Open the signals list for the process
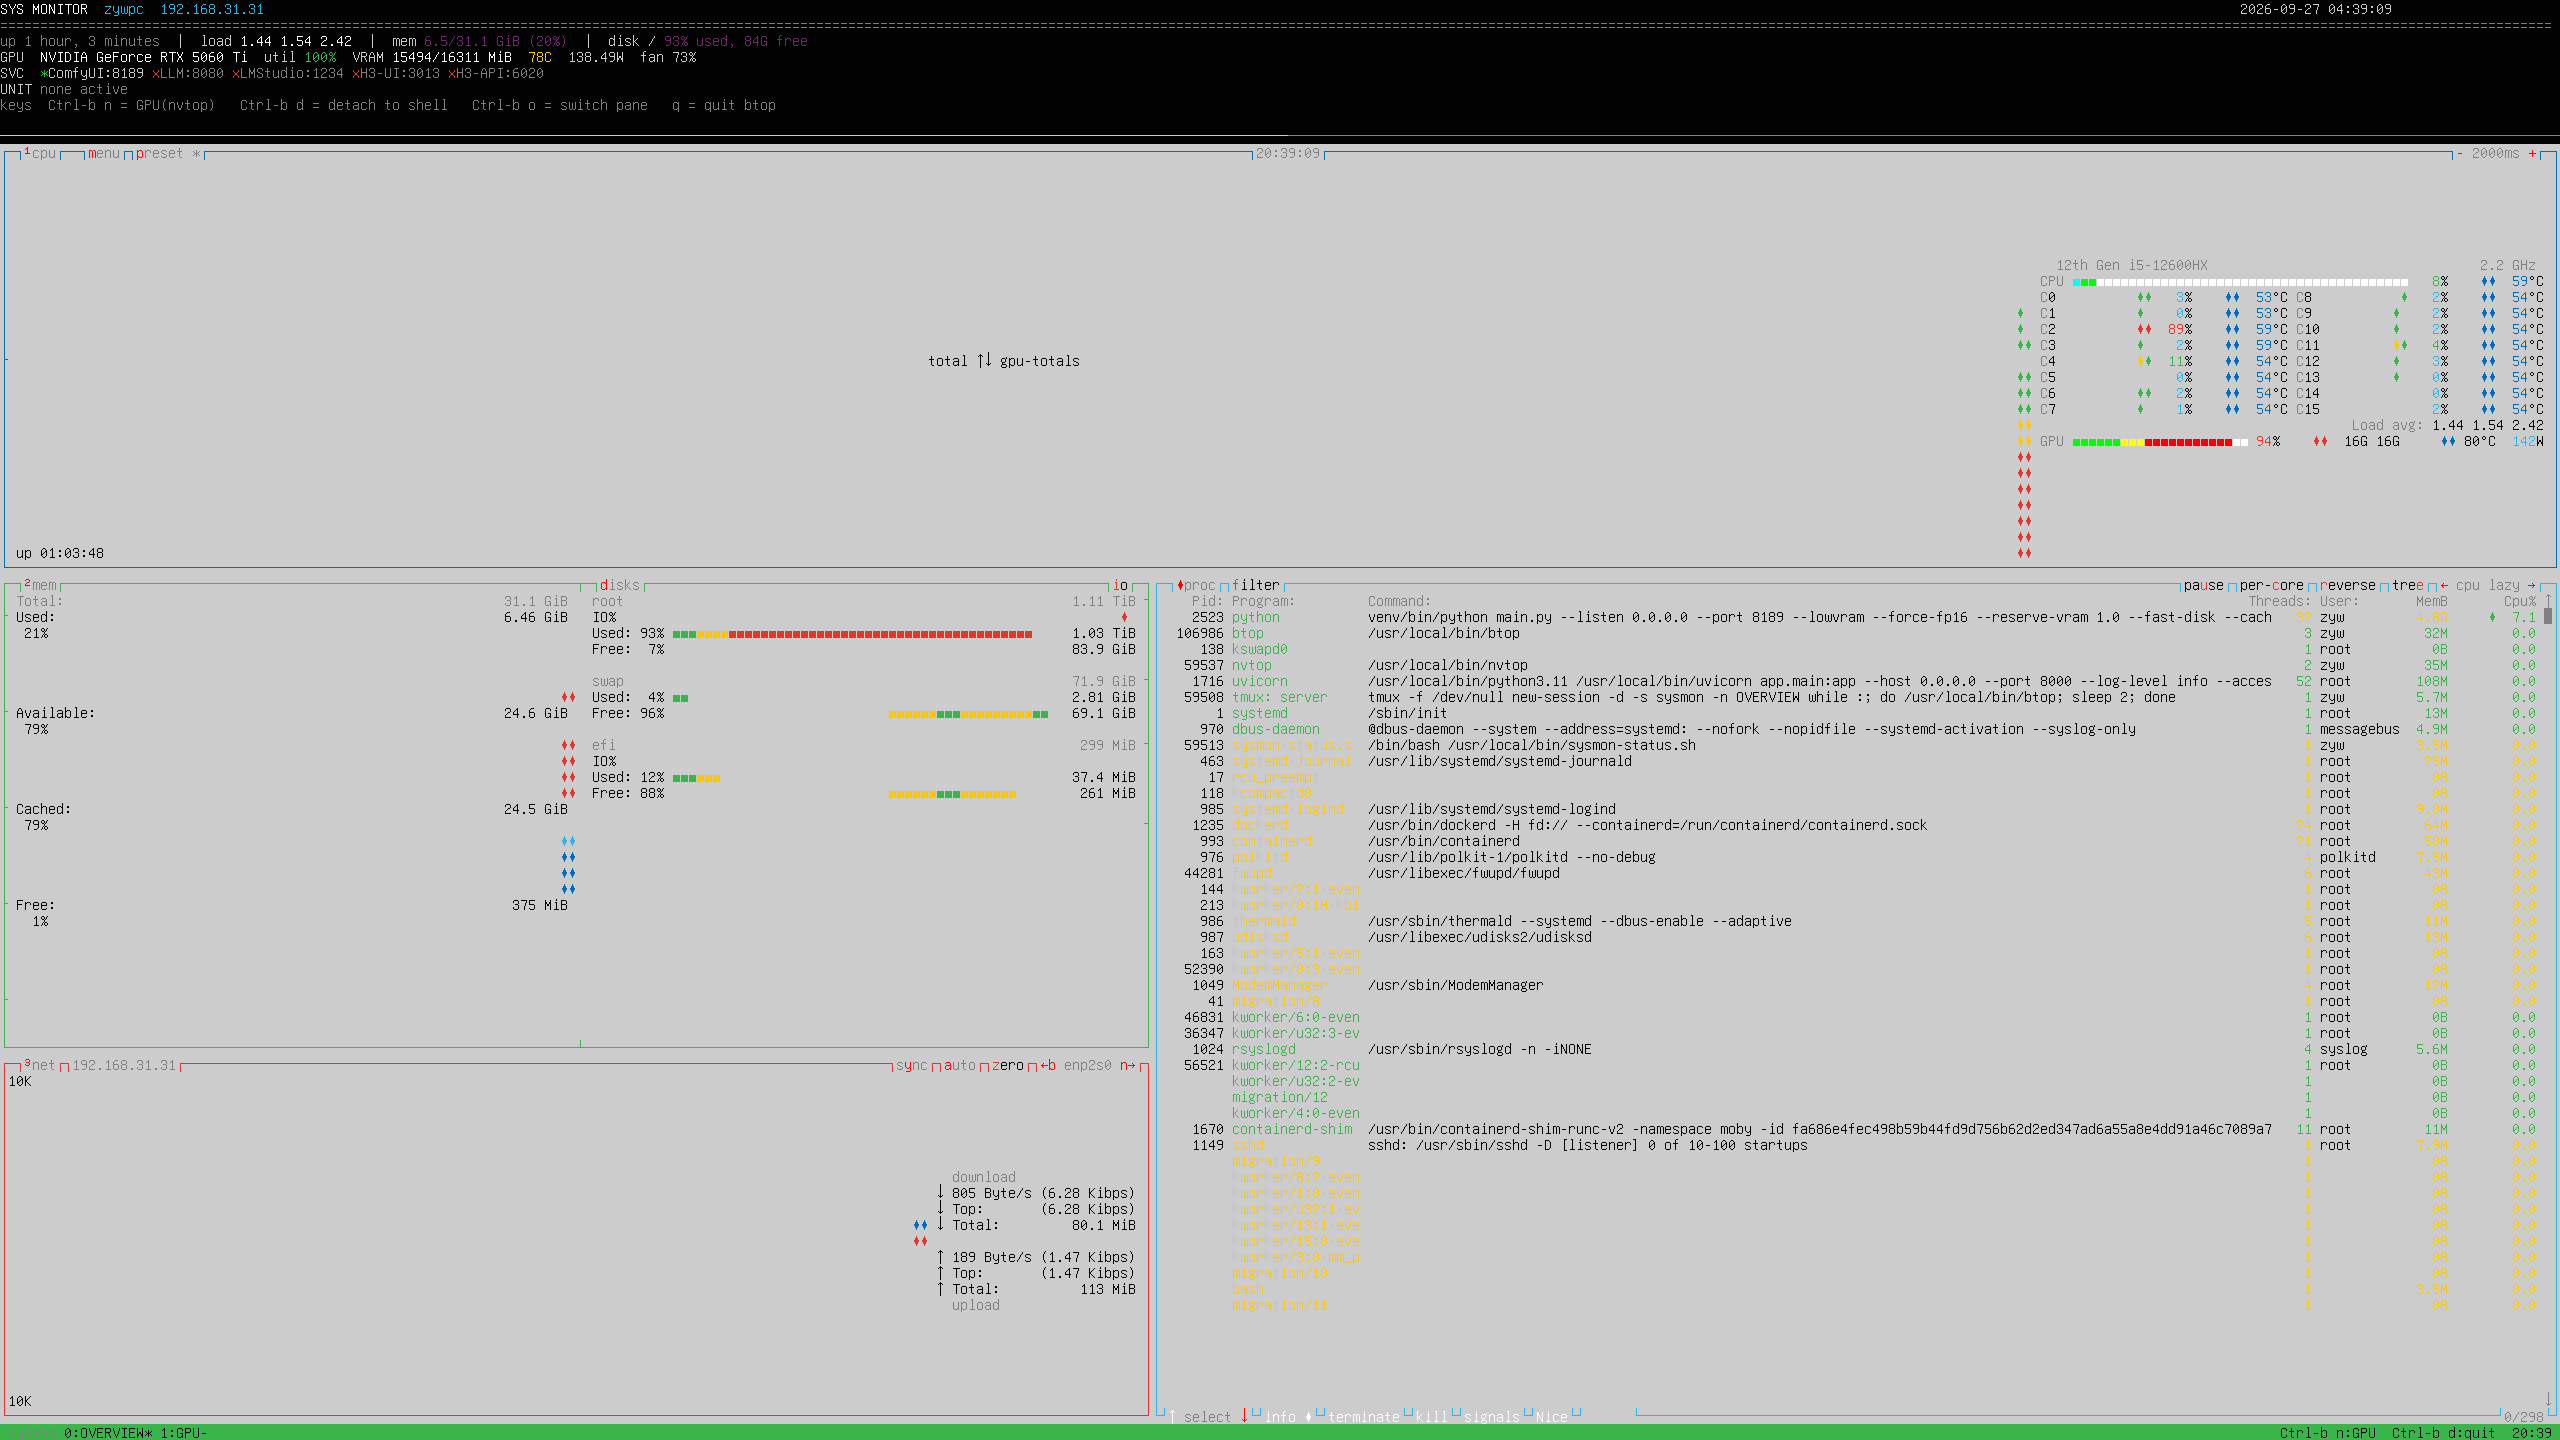Viewport: 2560px width, 1440px height. (1492, 1417)
